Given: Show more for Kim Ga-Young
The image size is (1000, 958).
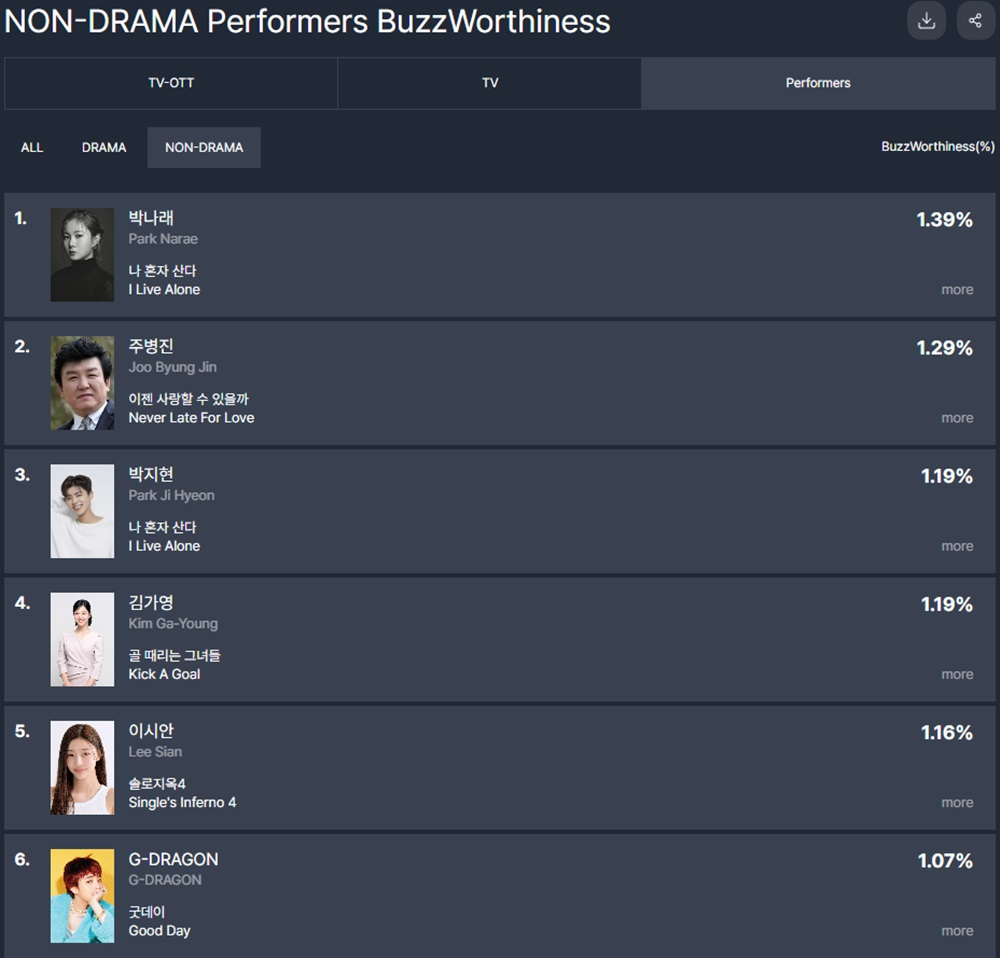Looking at the screenshot, I should pyautogui.click(x=957, y=674).
